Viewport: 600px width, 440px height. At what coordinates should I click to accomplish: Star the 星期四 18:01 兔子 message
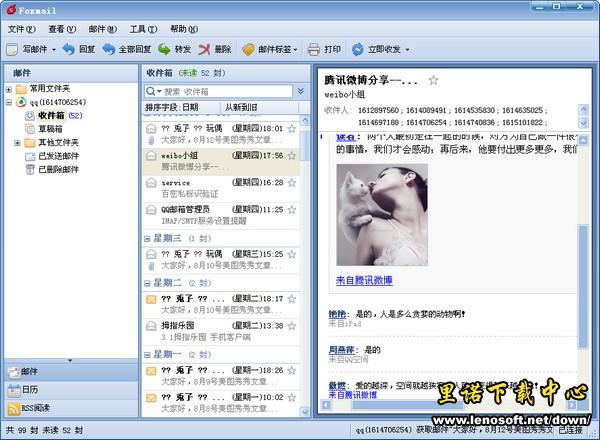pyautogui.click(x=292, y=129)
